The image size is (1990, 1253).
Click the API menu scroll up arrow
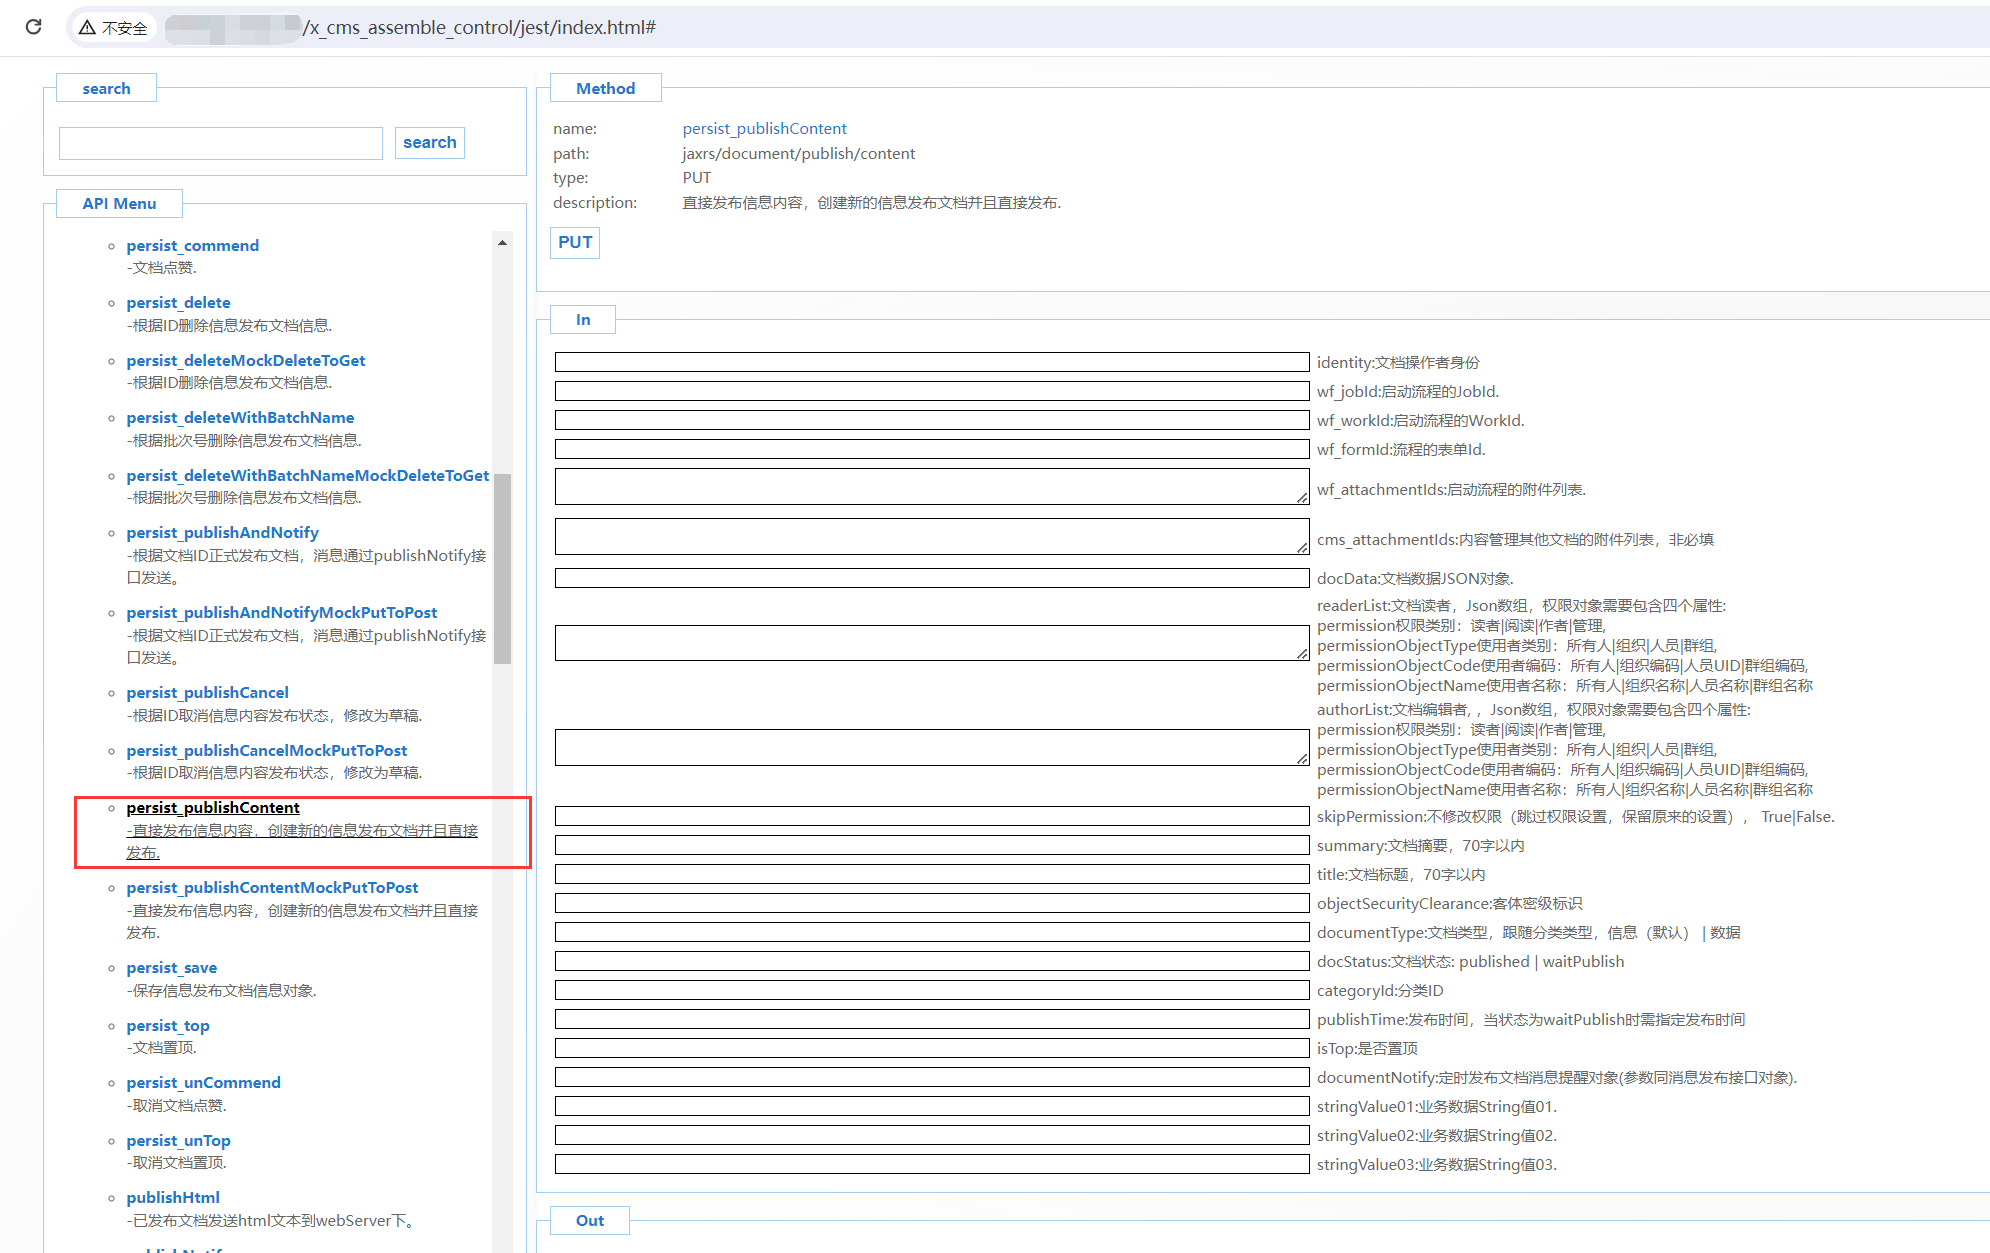(502, 243)
